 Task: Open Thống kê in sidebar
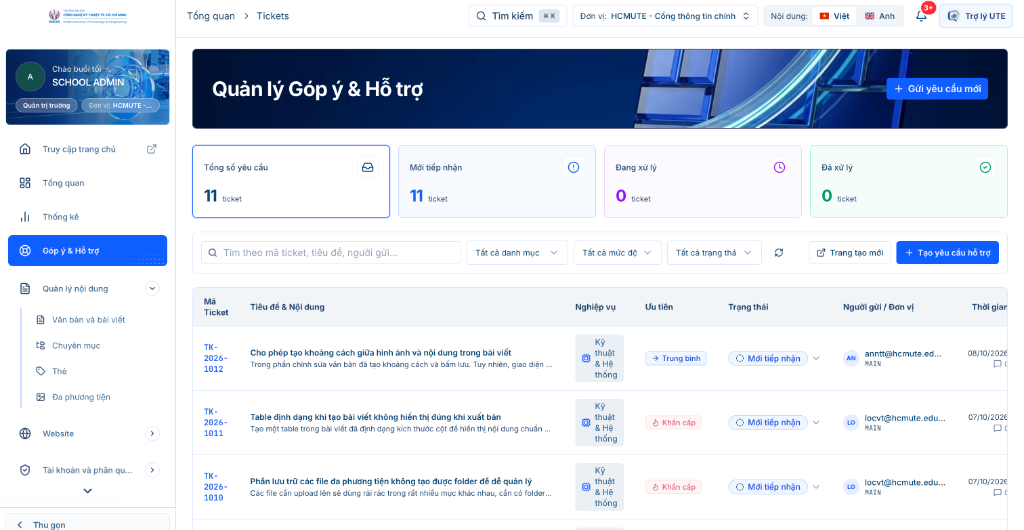click(88, 217)
